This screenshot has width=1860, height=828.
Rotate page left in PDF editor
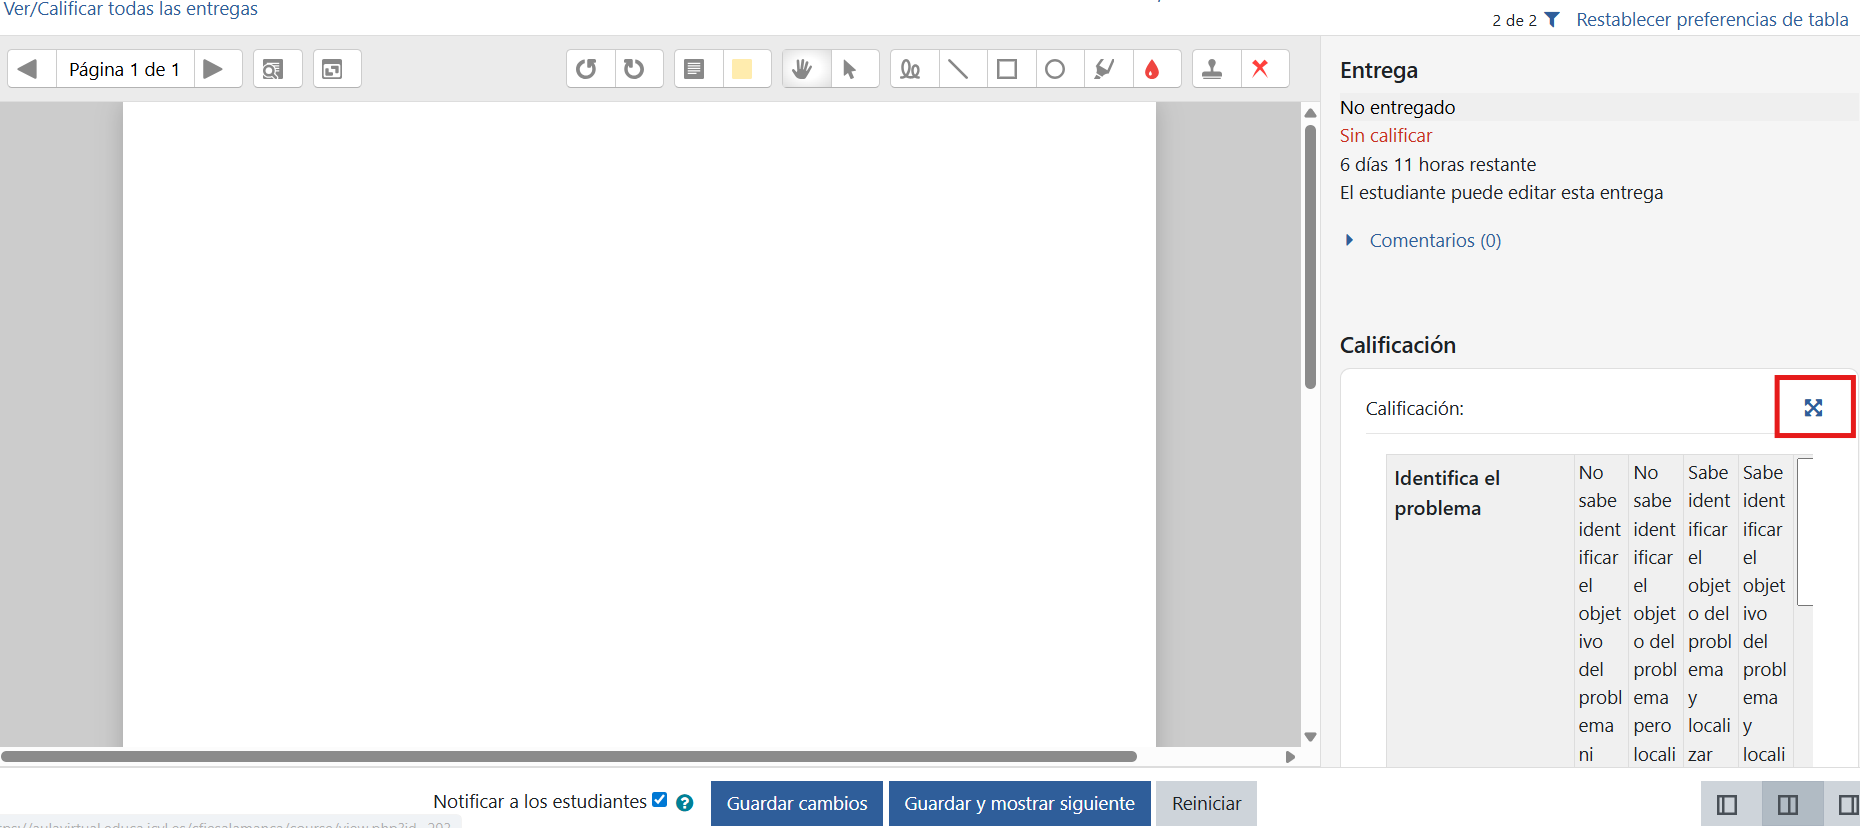coord(587,69)
